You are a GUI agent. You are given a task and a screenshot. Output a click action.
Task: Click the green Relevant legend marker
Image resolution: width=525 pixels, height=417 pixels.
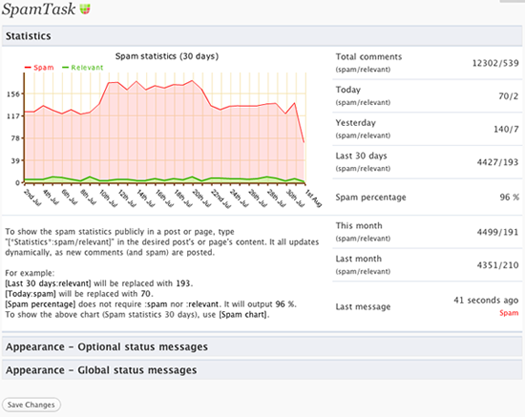point(65,68)
